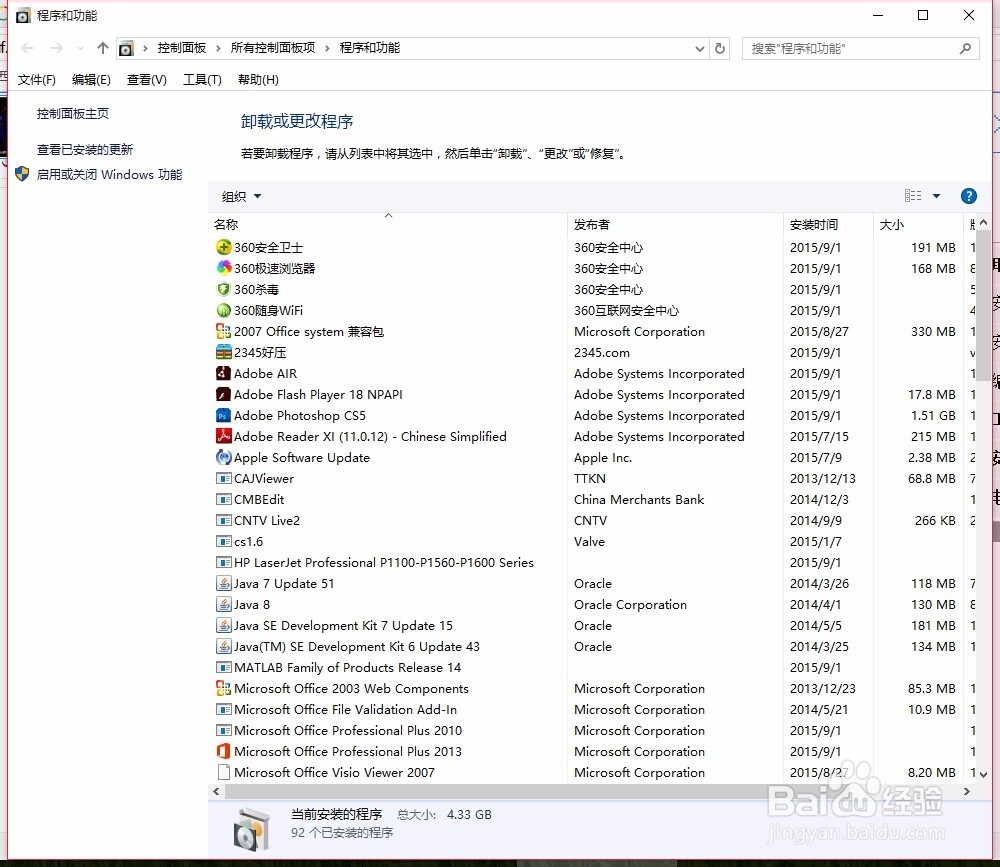Click the CAJViewer icon
The height and width of the screenshot is (867, 1000).
(x=223, y=478)
